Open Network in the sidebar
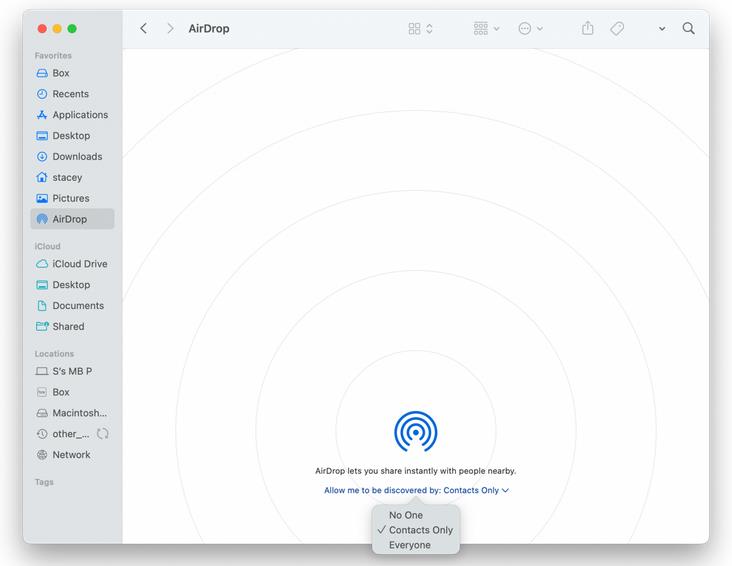732x566 pixels. (x=72, y=455)
